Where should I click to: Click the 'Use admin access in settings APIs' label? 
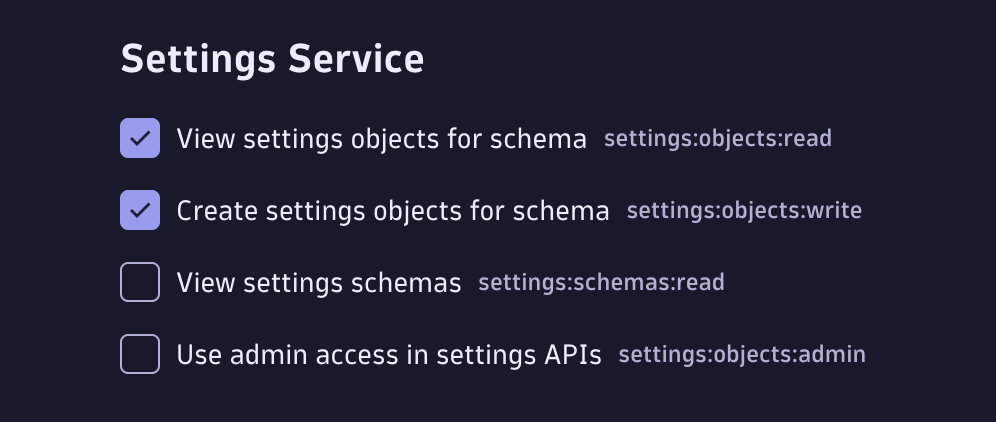pyautogui.click(x=388, y=355)
